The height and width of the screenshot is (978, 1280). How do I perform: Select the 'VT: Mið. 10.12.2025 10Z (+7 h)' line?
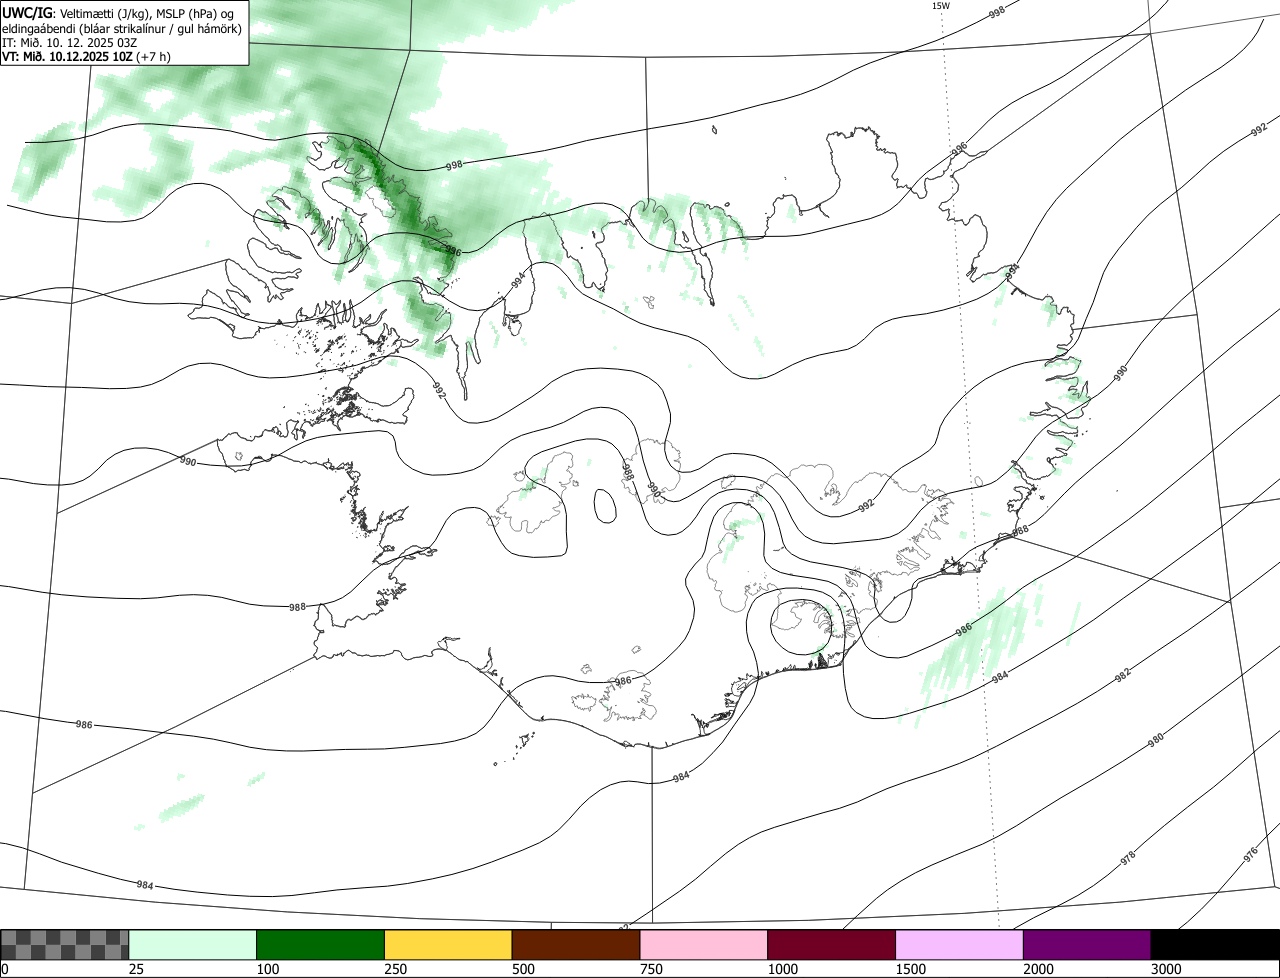(x=86, y=57)
